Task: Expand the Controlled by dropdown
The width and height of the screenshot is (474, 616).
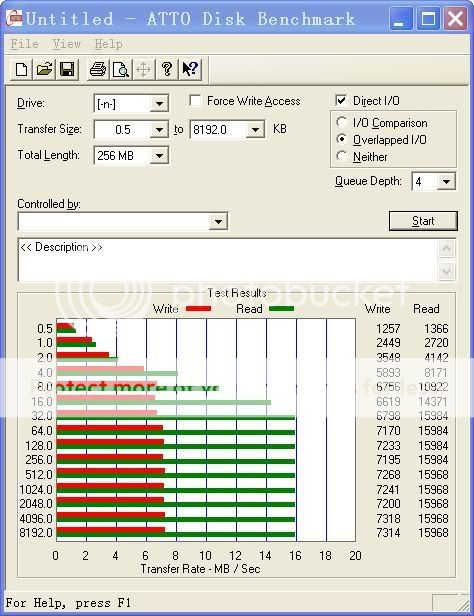Action: (x=218, y=222)
